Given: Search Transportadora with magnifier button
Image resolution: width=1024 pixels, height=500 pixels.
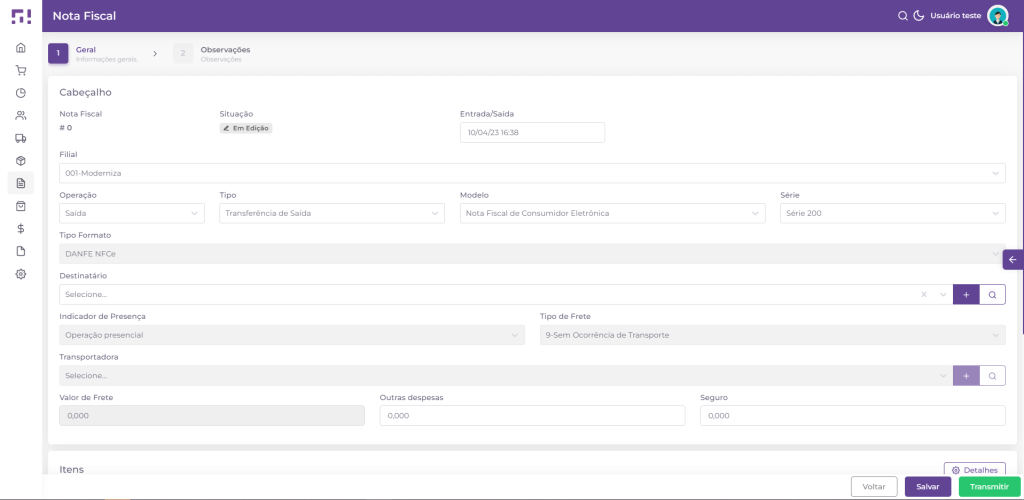Looking at the screenshot, I should (x=993, y=375).
